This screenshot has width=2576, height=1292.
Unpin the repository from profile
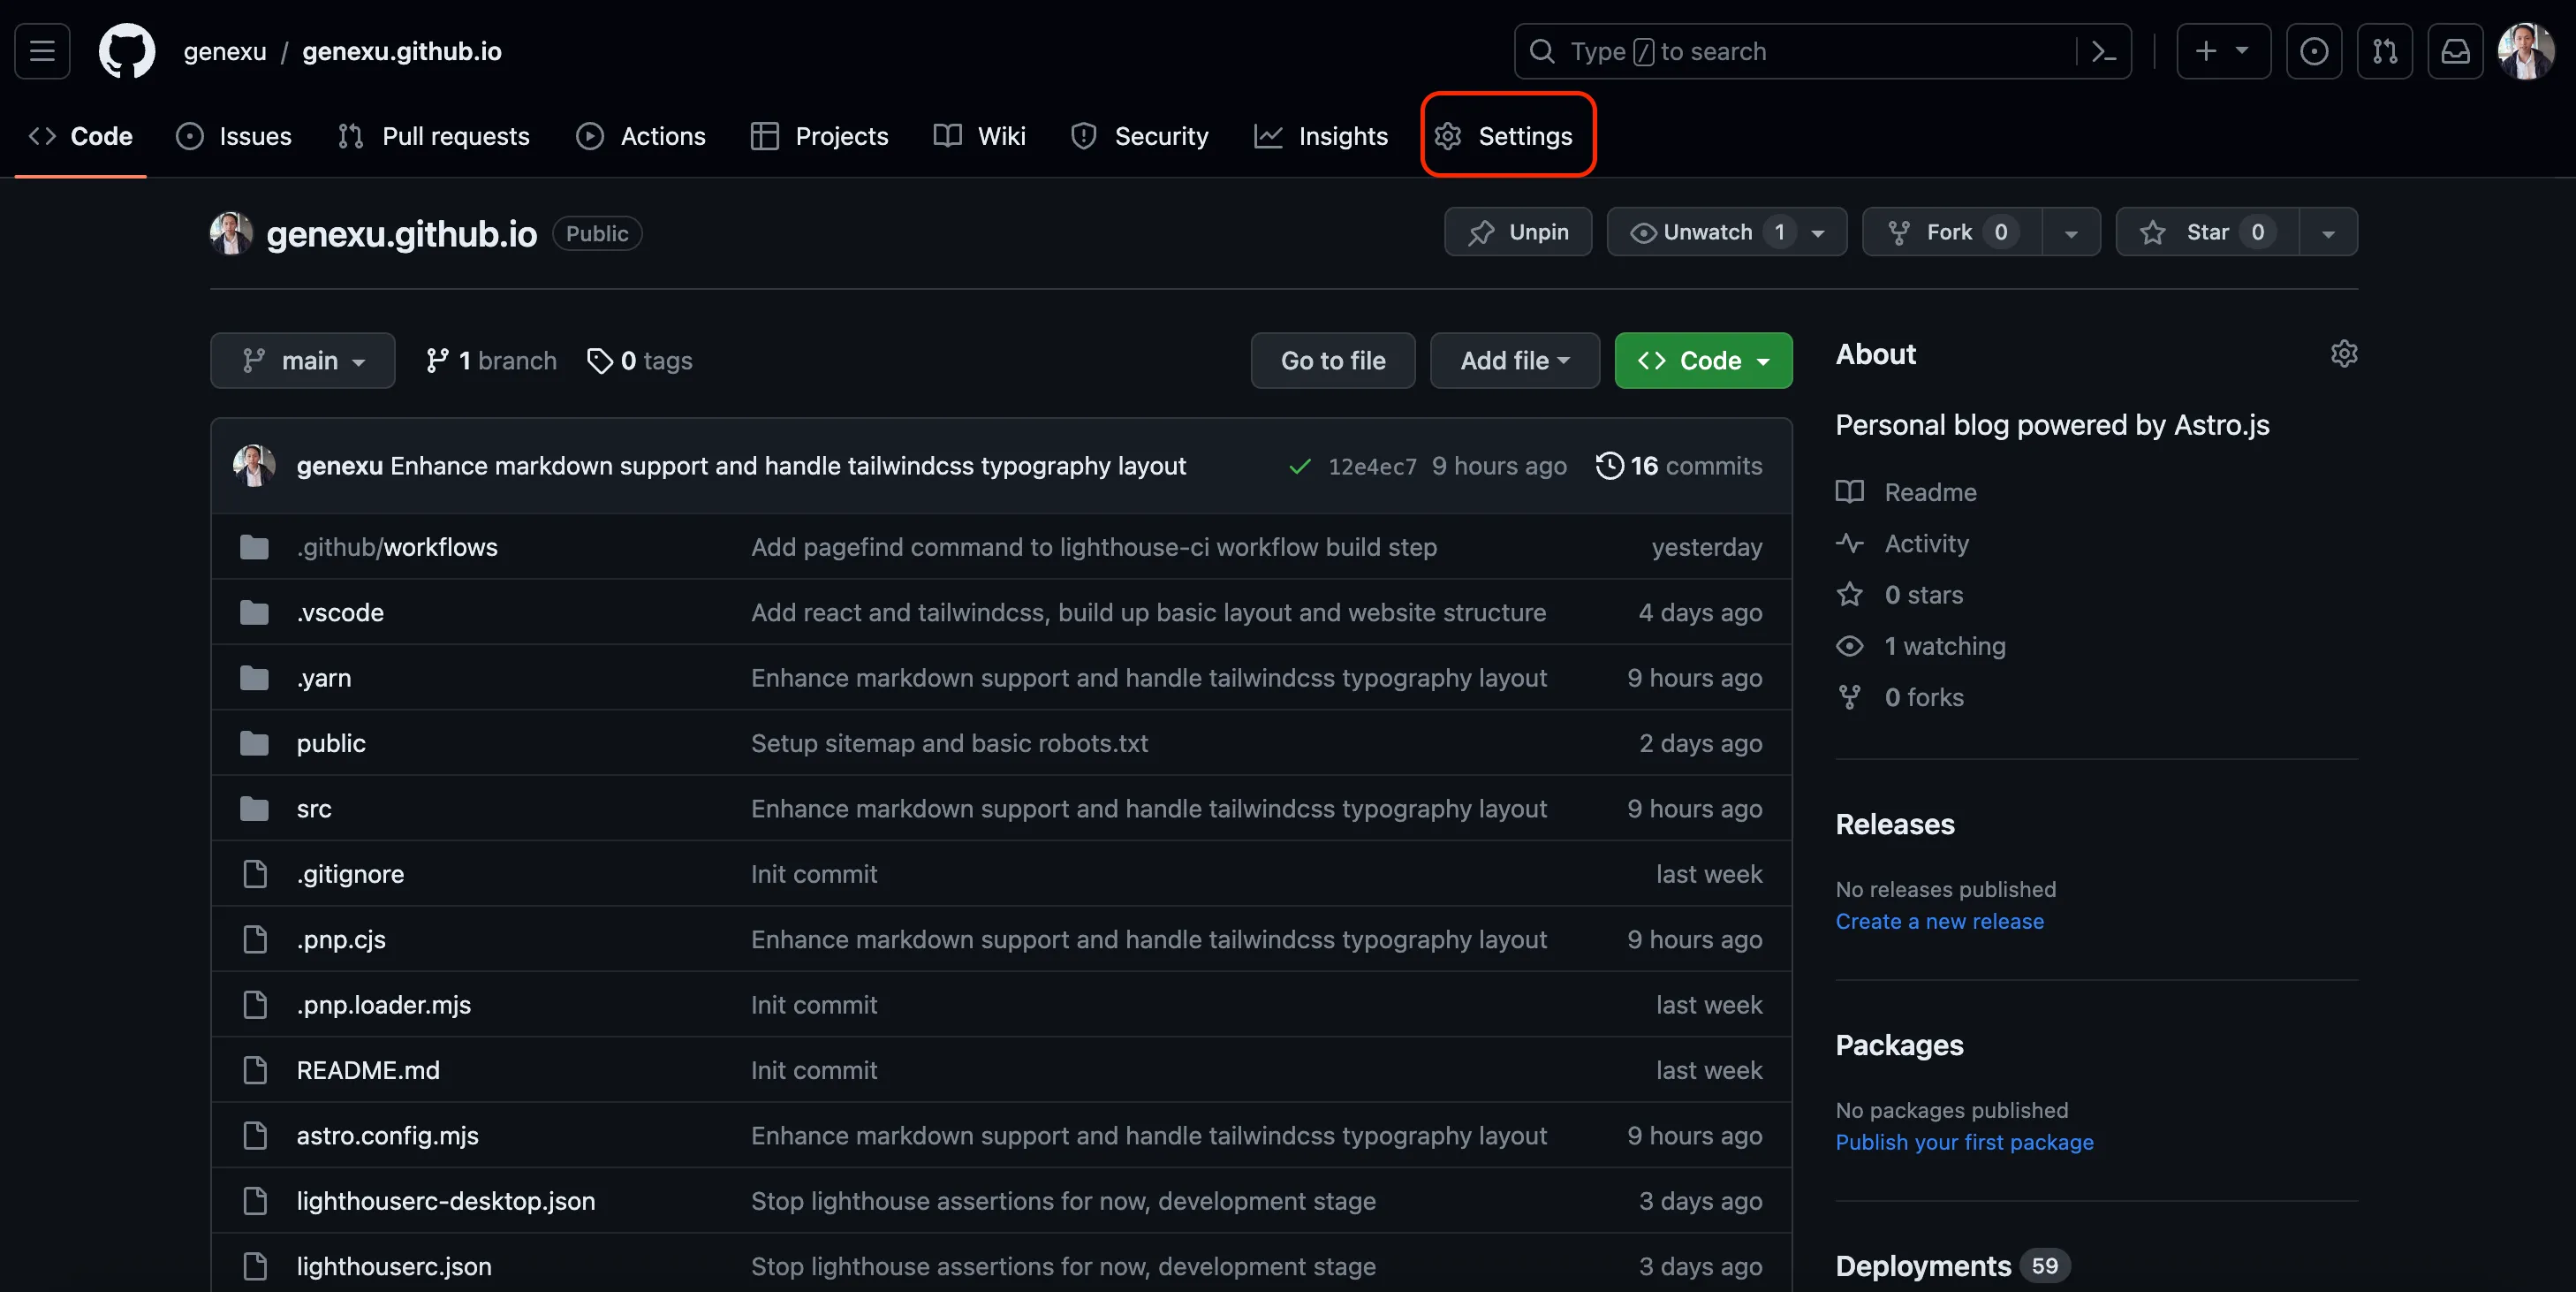[1517, 232]
